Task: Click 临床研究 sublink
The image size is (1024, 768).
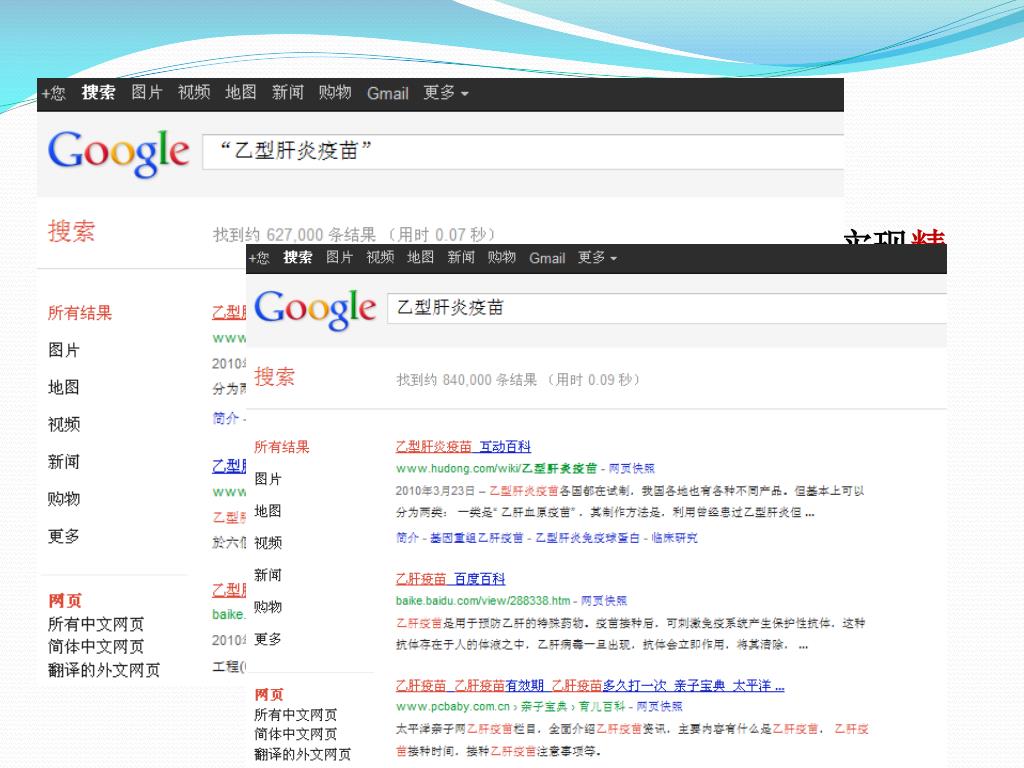Action: tap(675, 538)
